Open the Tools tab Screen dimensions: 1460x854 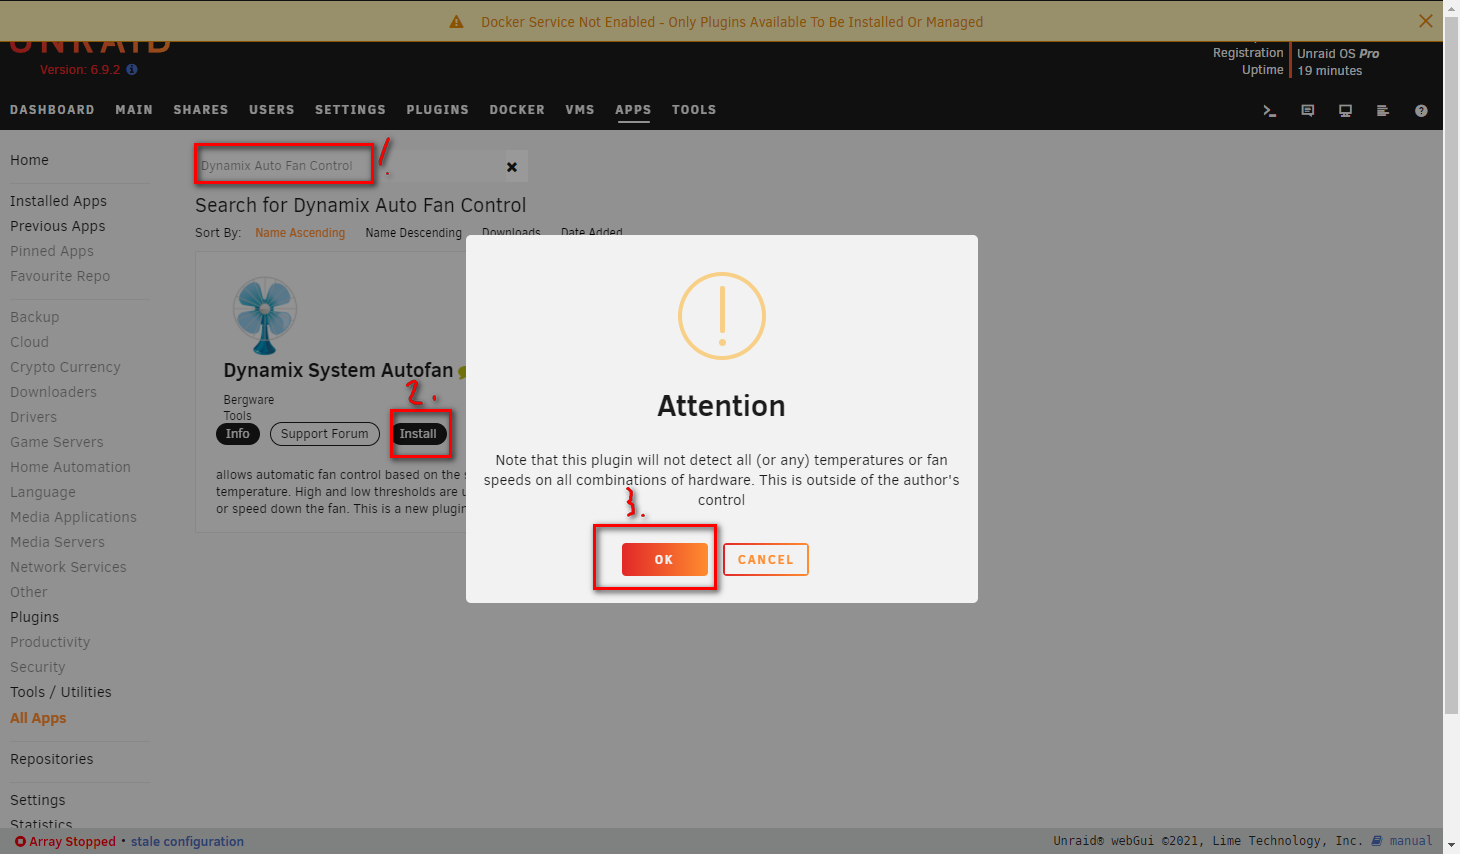694,110
